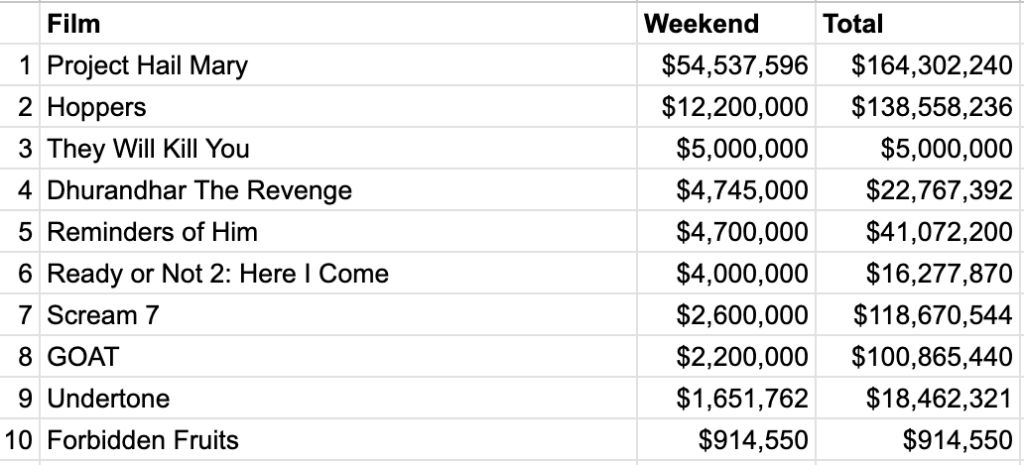Select rank number 10 cell
This screenshot has height=465, width=1024.
pyautogui.click(x=20, y=440)
